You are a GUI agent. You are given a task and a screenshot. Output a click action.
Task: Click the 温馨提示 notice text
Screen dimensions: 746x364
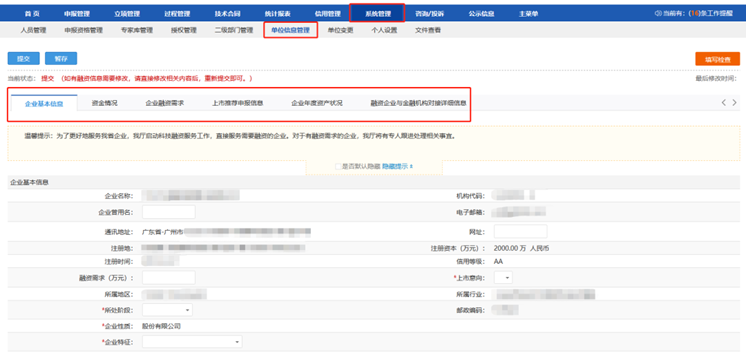(240, 136)
